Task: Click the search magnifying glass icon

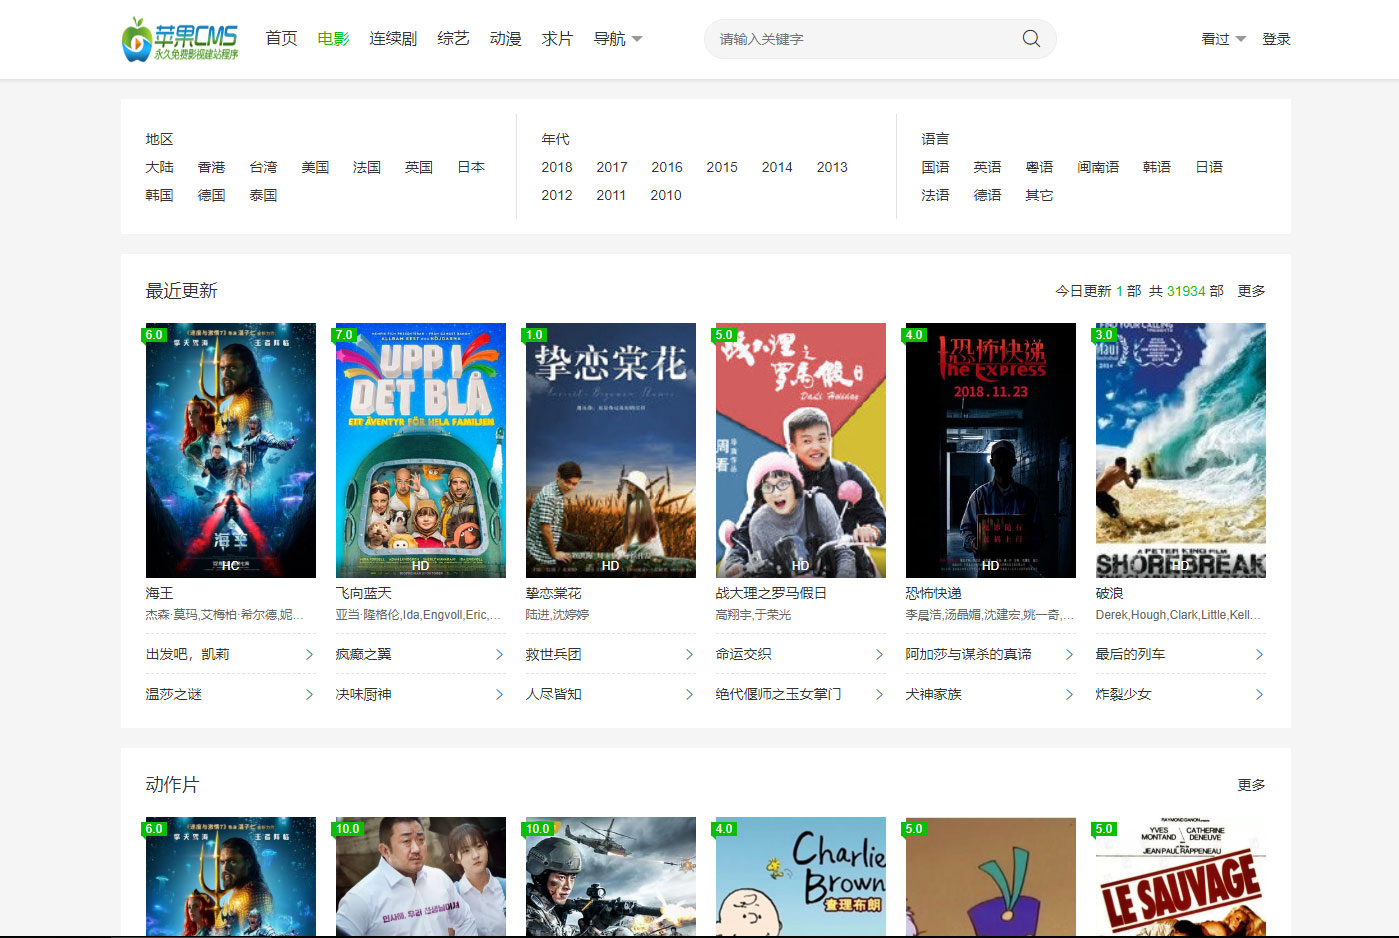Action: pyautogui.click(x=1030, y=38)
